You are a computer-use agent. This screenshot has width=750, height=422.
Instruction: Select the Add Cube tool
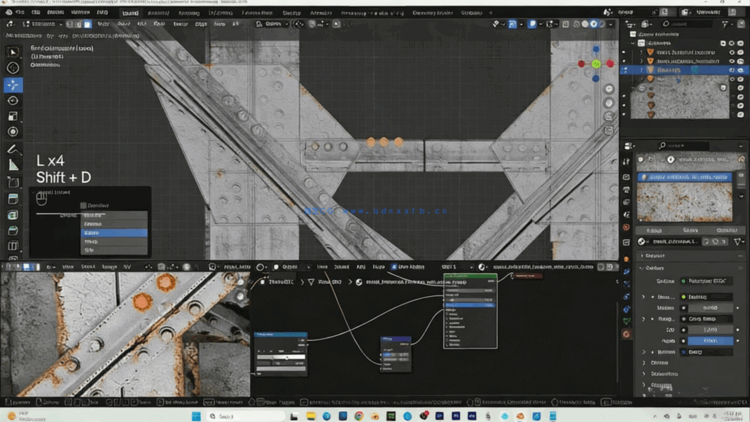point(13,182)
